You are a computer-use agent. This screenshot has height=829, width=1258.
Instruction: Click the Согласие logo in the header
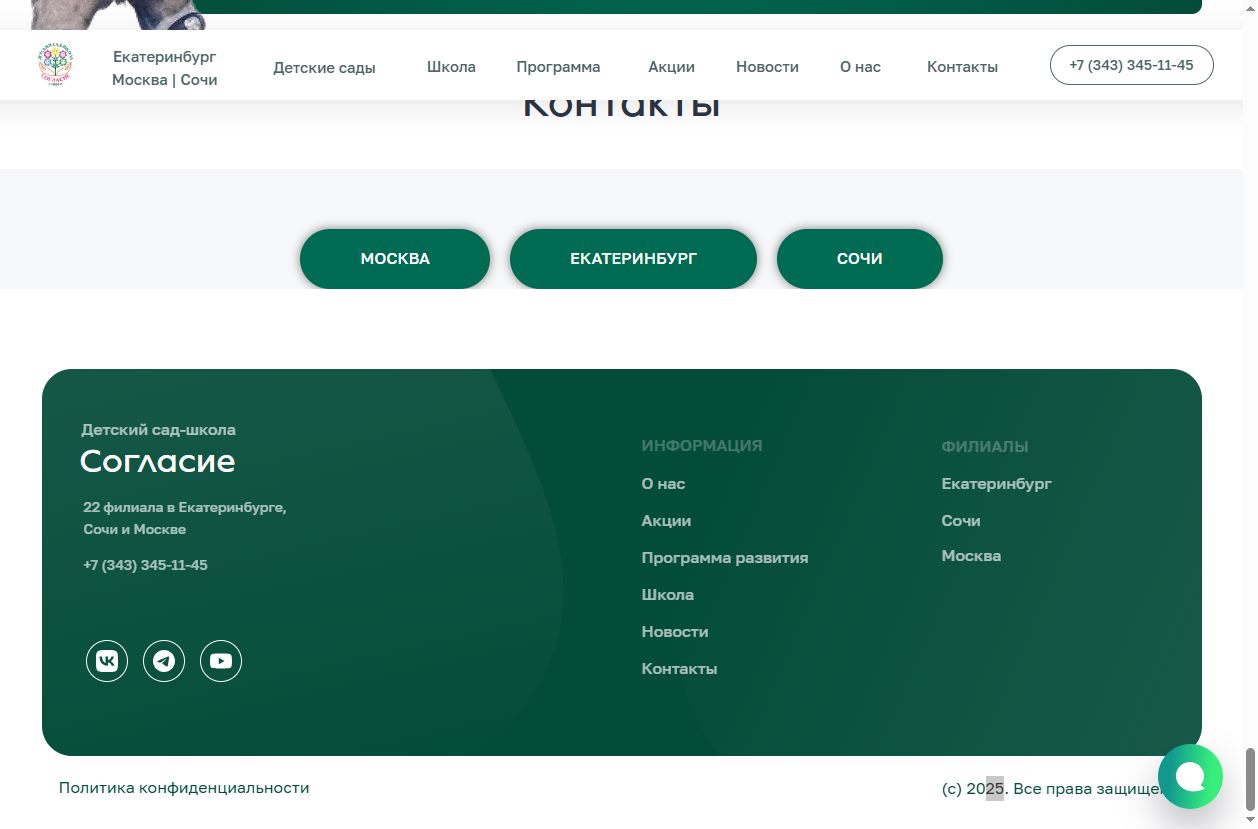(x=56, y=66)
